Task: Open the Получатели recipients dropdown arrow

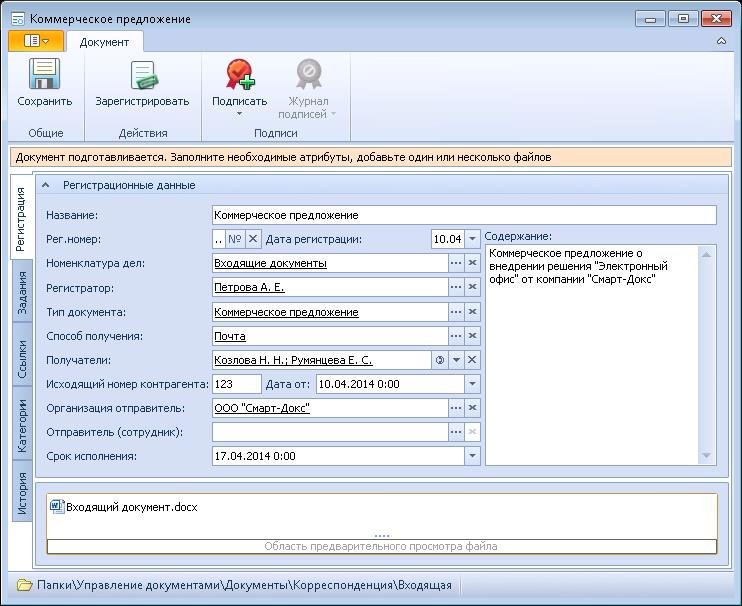Action: point(456,360)
